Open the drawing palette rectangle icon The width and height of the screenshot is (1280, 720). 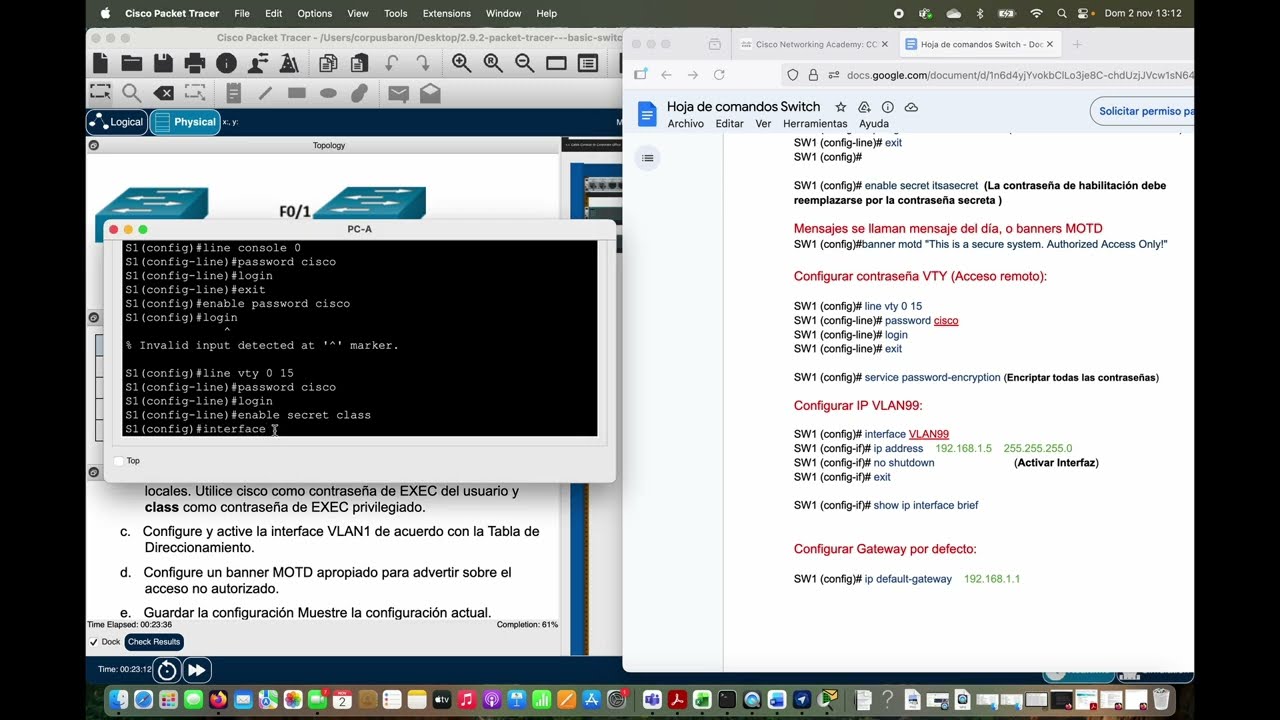(x=556, y=63)
